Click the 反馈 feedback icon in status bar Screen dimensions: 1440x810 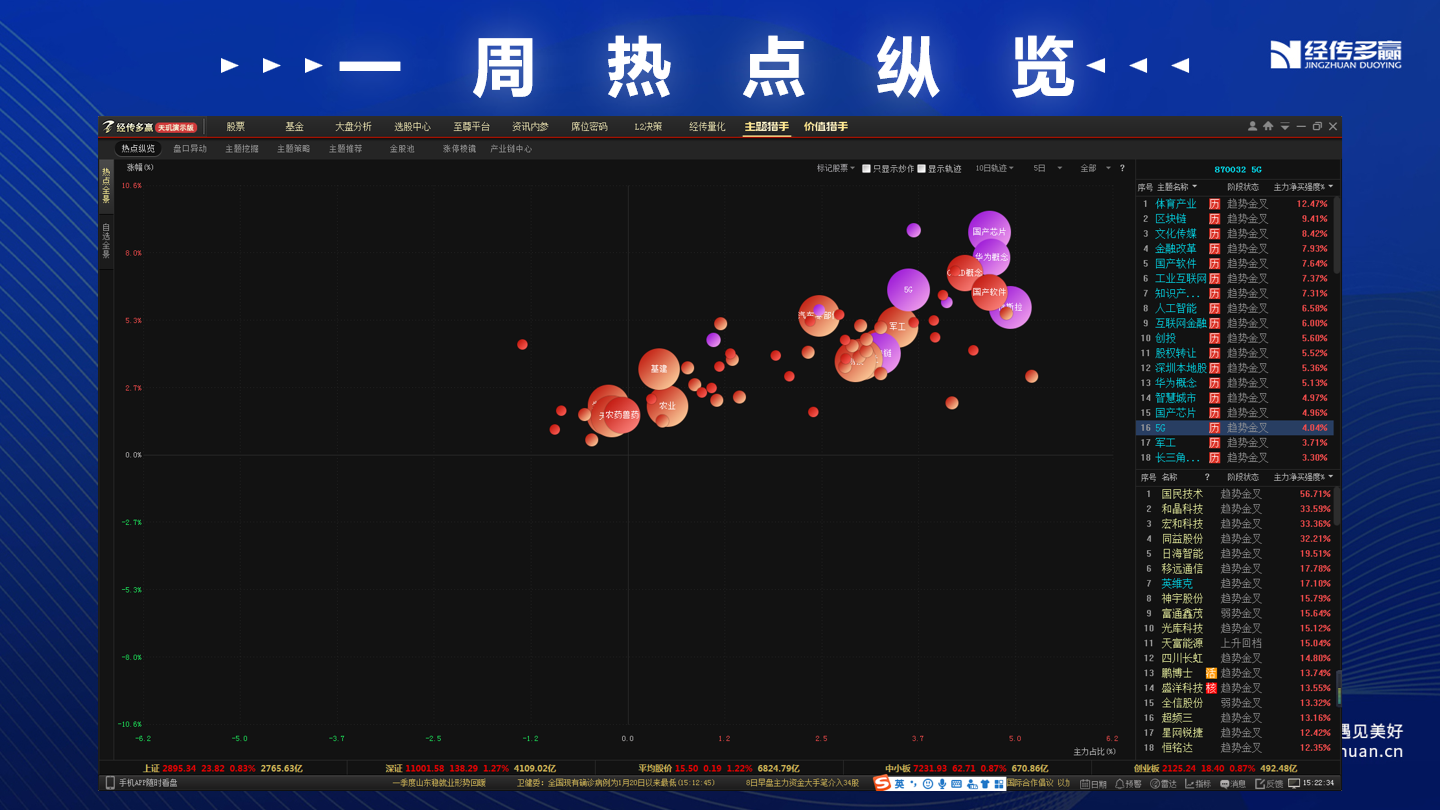tap(1260, 784)
